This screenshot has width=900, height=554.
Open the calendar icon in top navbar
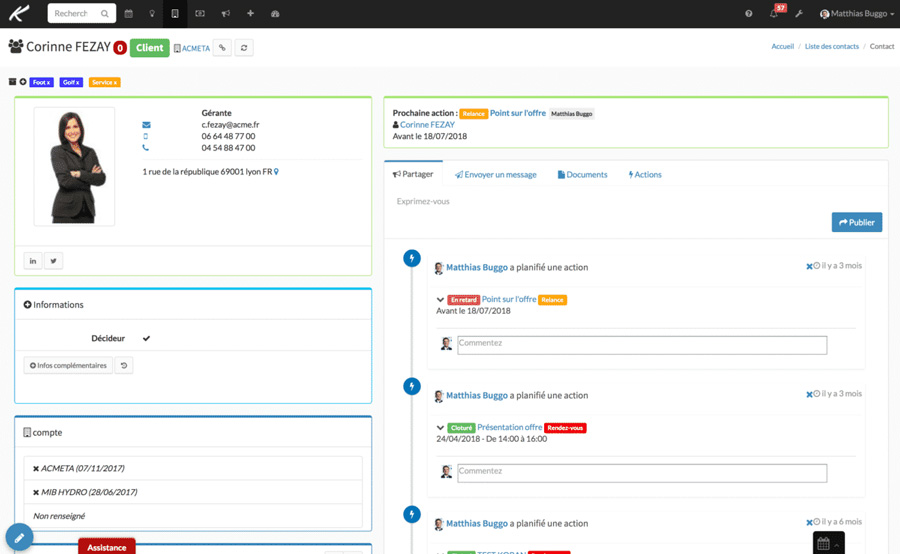[128, 14]
